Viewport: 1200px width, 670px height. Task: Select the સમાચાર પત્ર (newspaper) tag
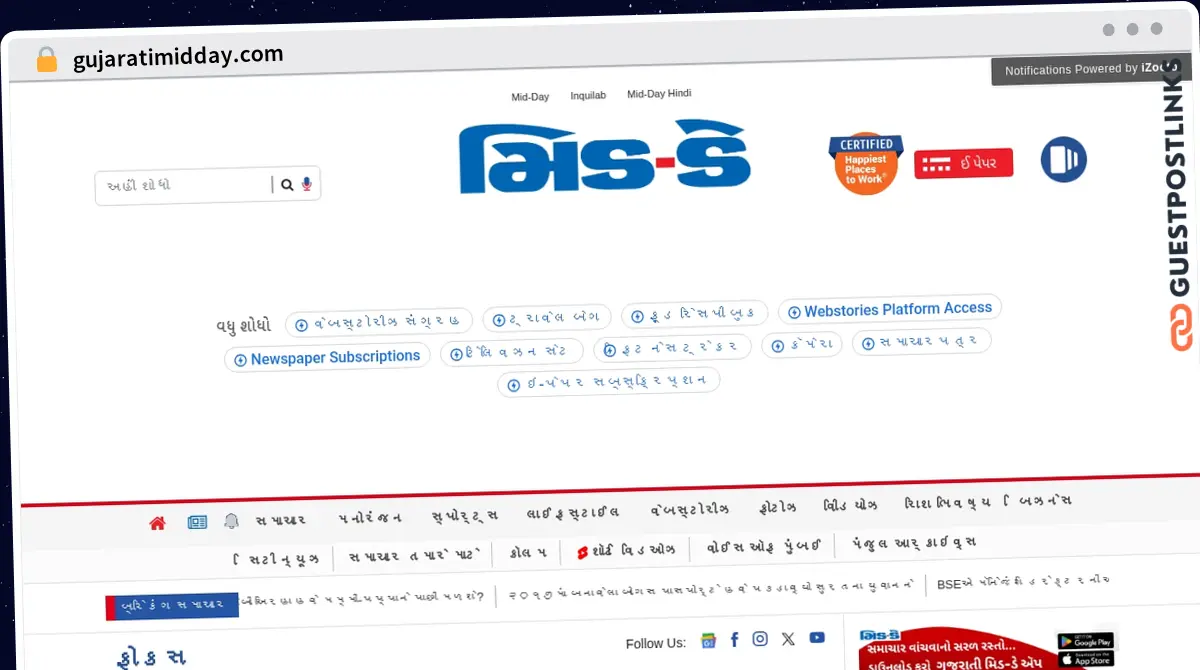pos(922,341)
